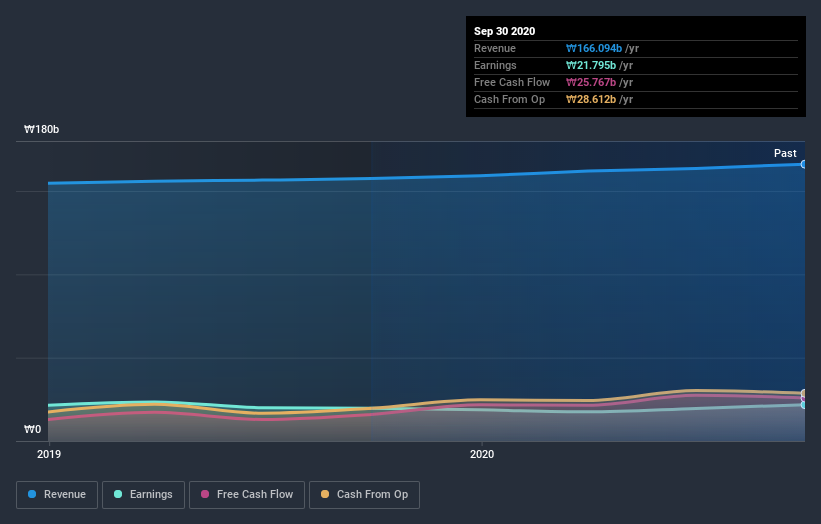Toggle the Free Cash Flow legend series
Viewport: 821px width, 524px height.
247,495
